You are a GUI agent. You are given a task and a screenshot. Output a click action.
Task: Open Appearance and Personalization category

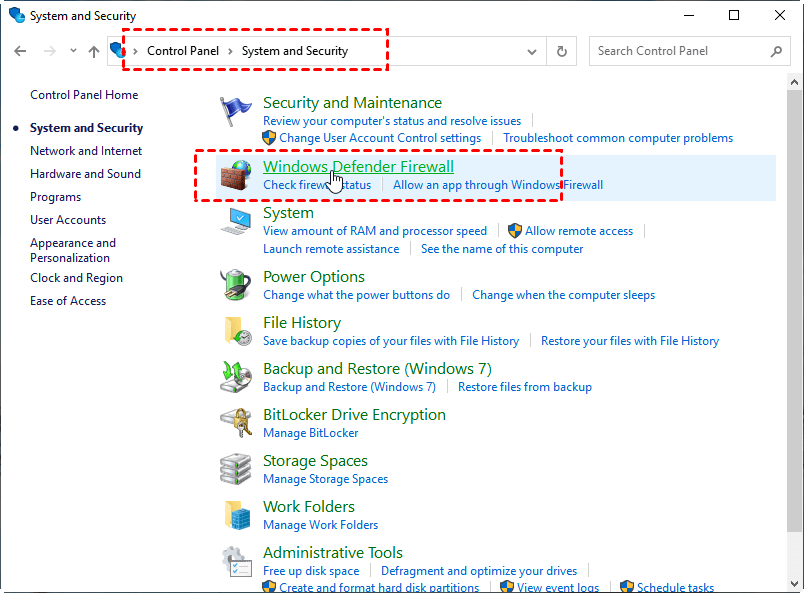[73, 250]
